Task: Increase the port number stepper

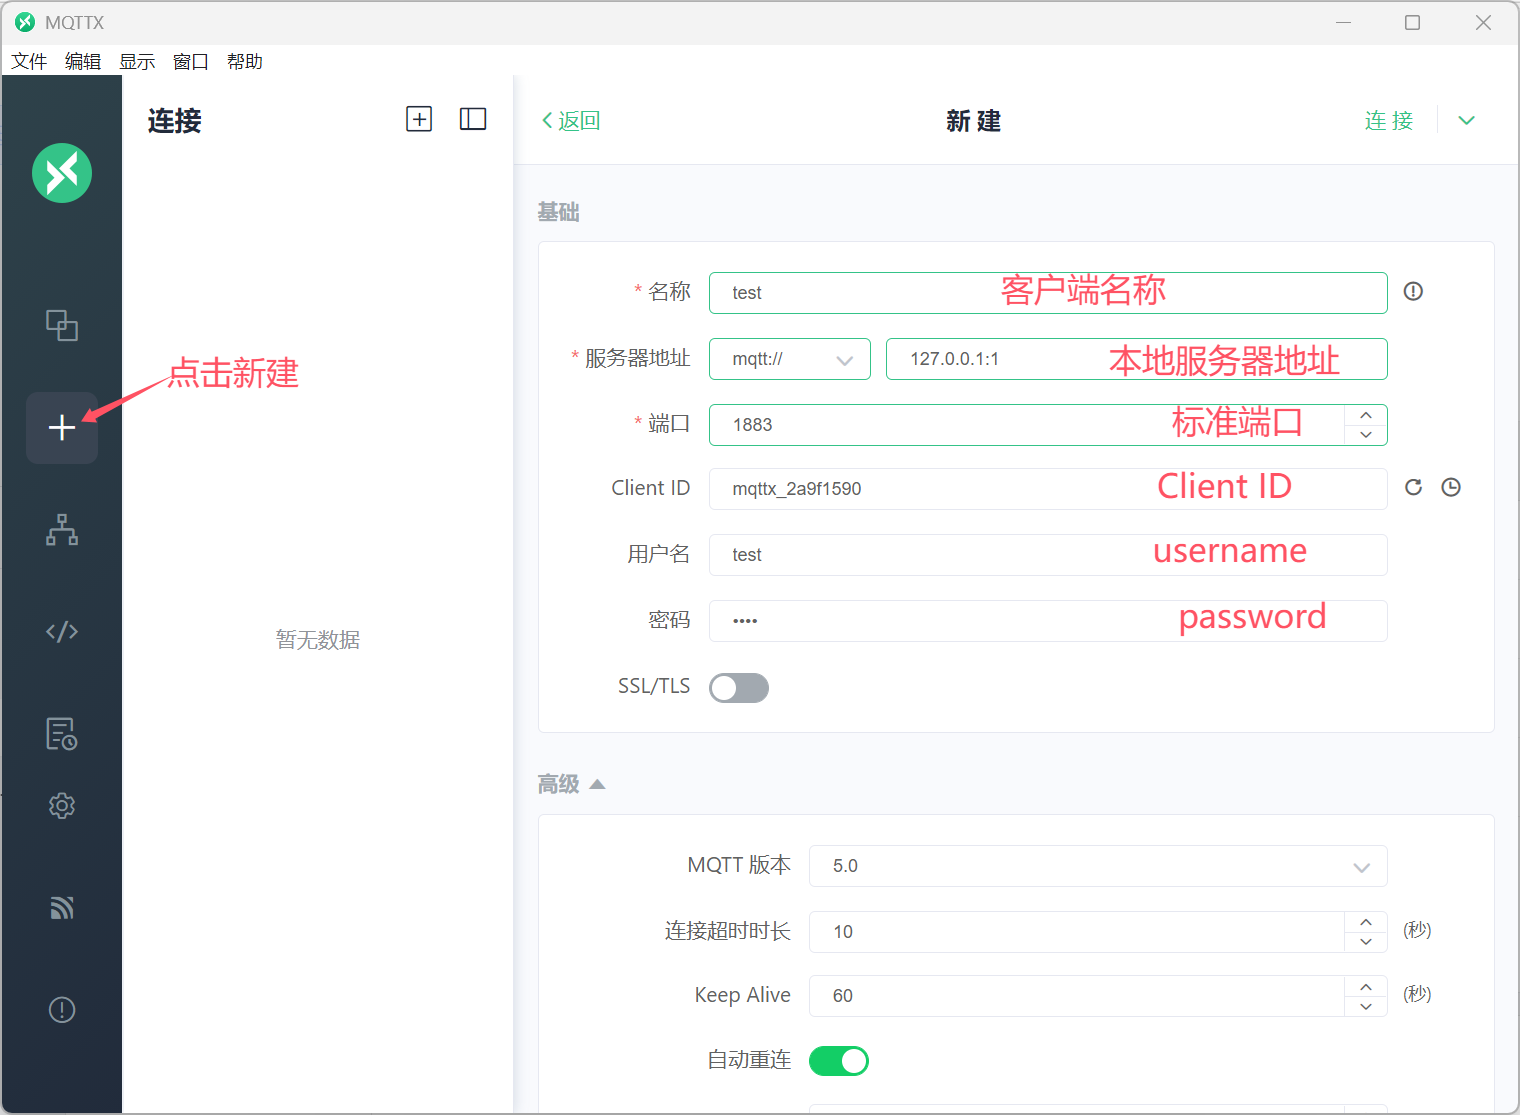Action: 1366,415
